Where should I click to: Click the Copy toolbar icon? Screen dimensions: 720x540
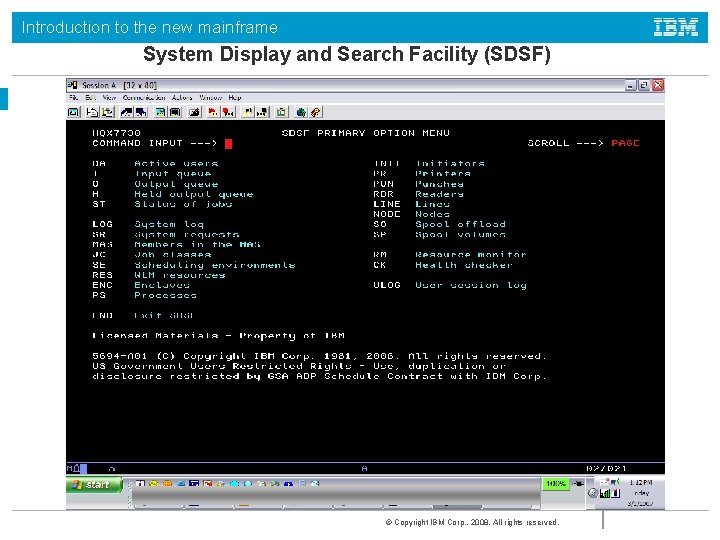tap(92, 112)
